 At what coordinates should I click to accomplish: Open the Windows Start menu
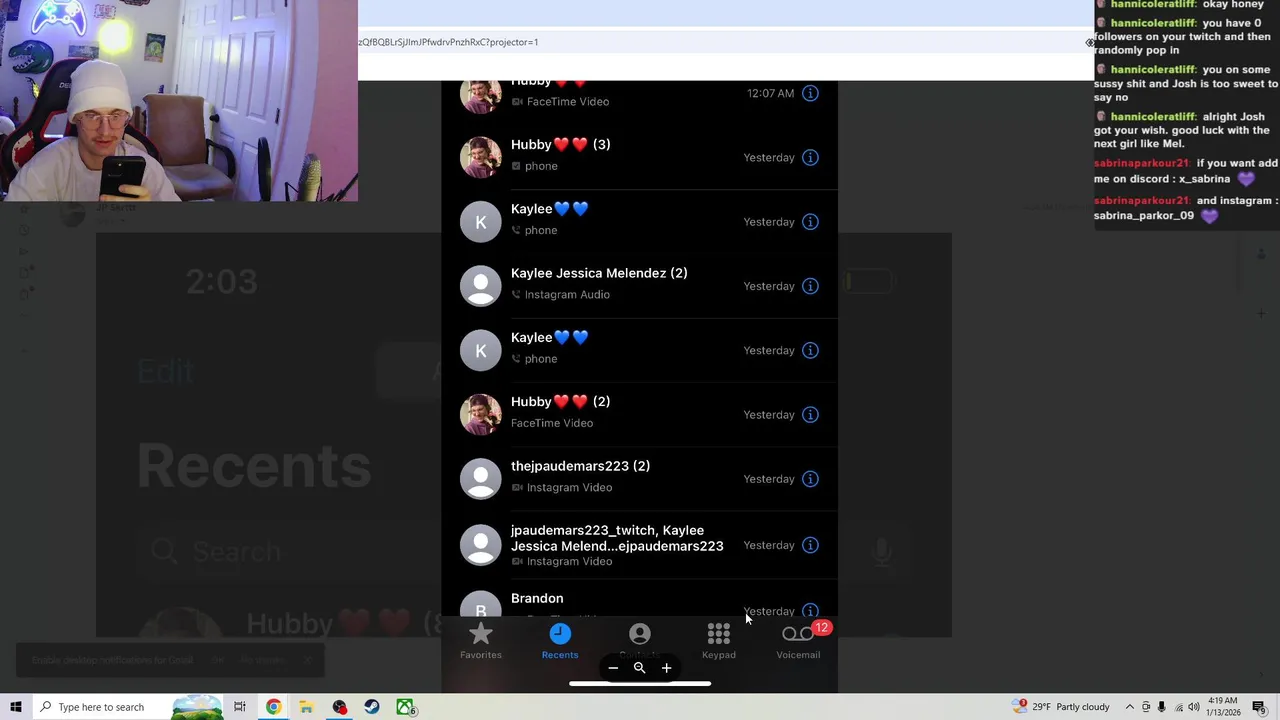(x=16, y=707)
